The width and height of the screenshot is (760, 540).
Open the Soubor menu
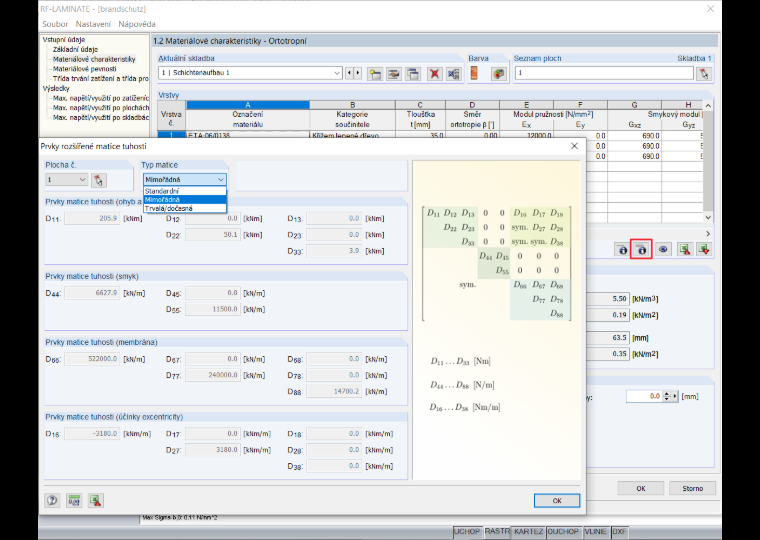pyautogui.click(x=55, y=24)
